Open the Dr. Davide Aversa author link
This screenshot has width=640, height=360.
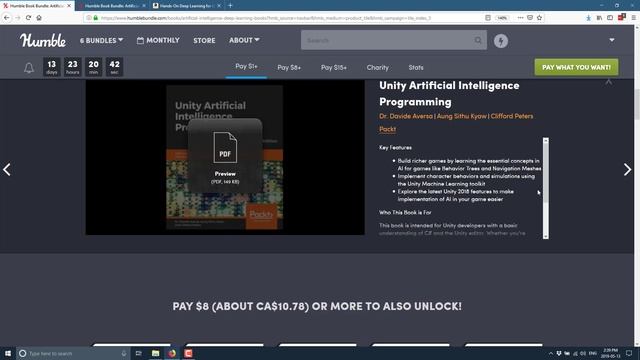pyautogui.click(x=406, y=116)
